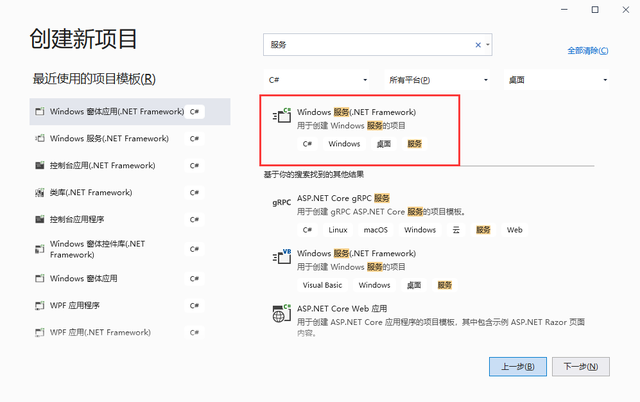Click the Windows 窗体控件库(.NET Framework) icon
Image resolution: width=640 pixels, height=402 pixels.
point(40,249)
